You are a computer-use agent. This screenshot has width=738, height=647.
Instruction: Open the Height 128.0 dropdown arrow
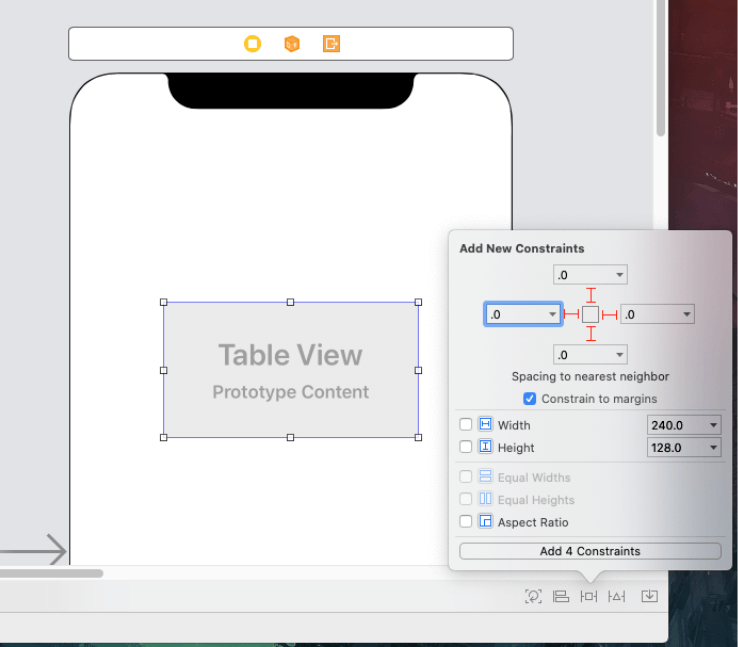(714, 447)
